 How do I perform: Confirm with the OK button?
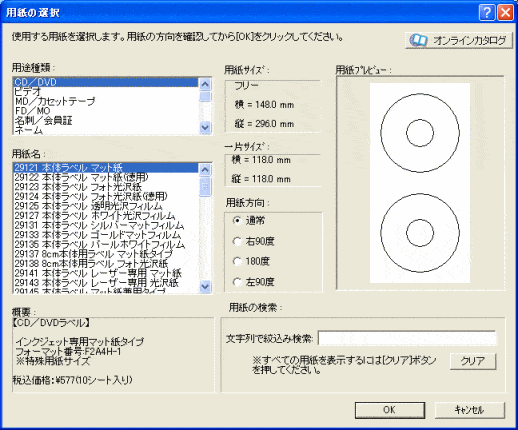pyautogui.click(x=390, y=410)
